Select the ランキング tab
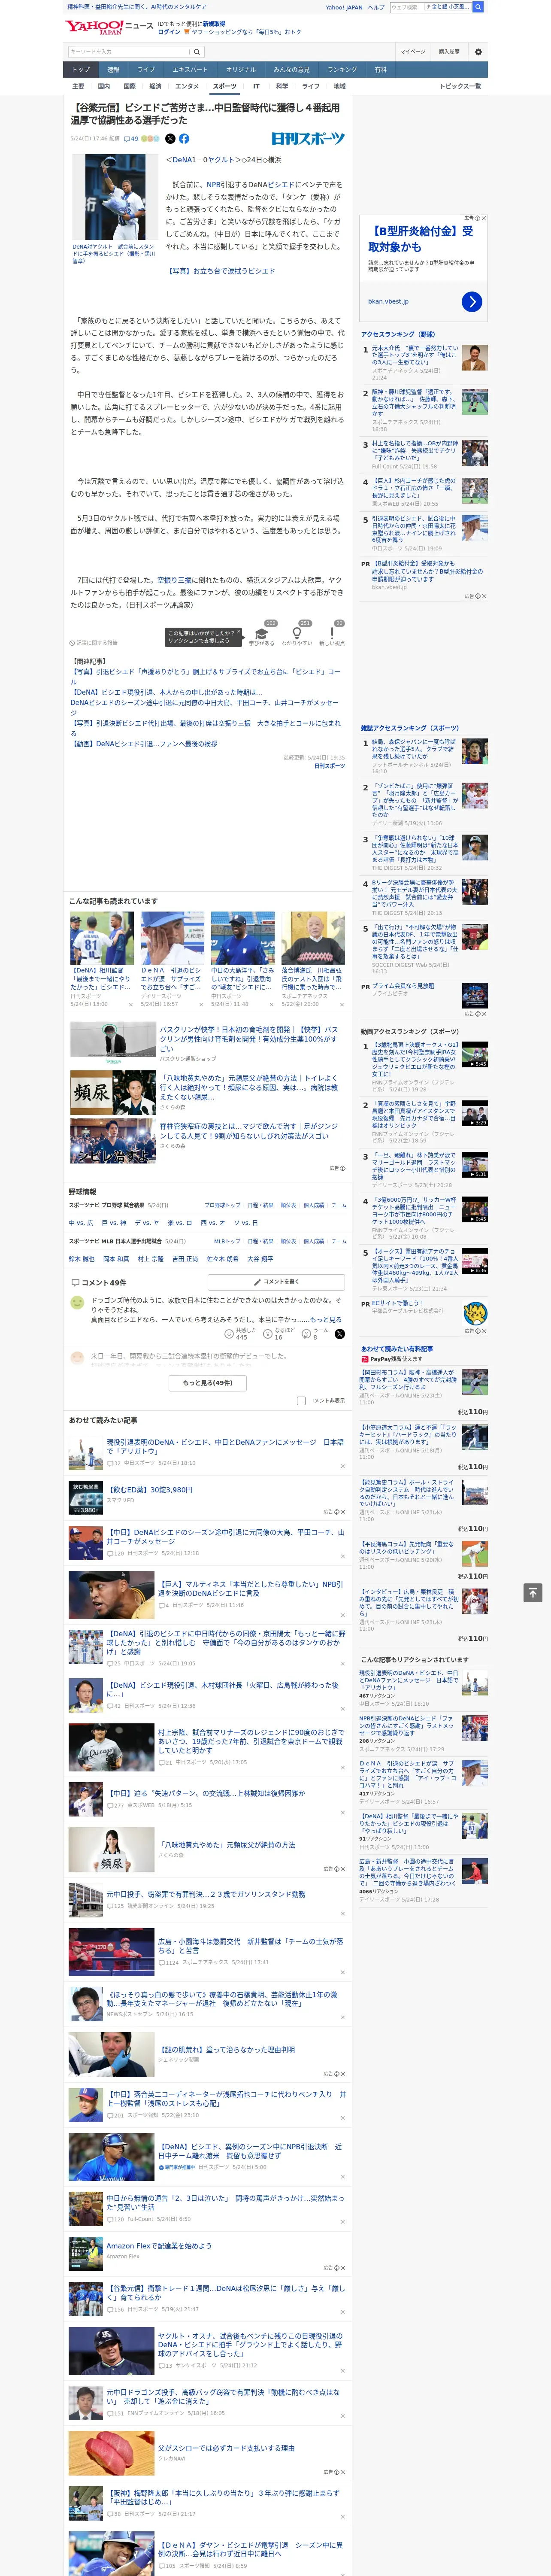This screenshot has height=2576, width=551. (342, 70)
